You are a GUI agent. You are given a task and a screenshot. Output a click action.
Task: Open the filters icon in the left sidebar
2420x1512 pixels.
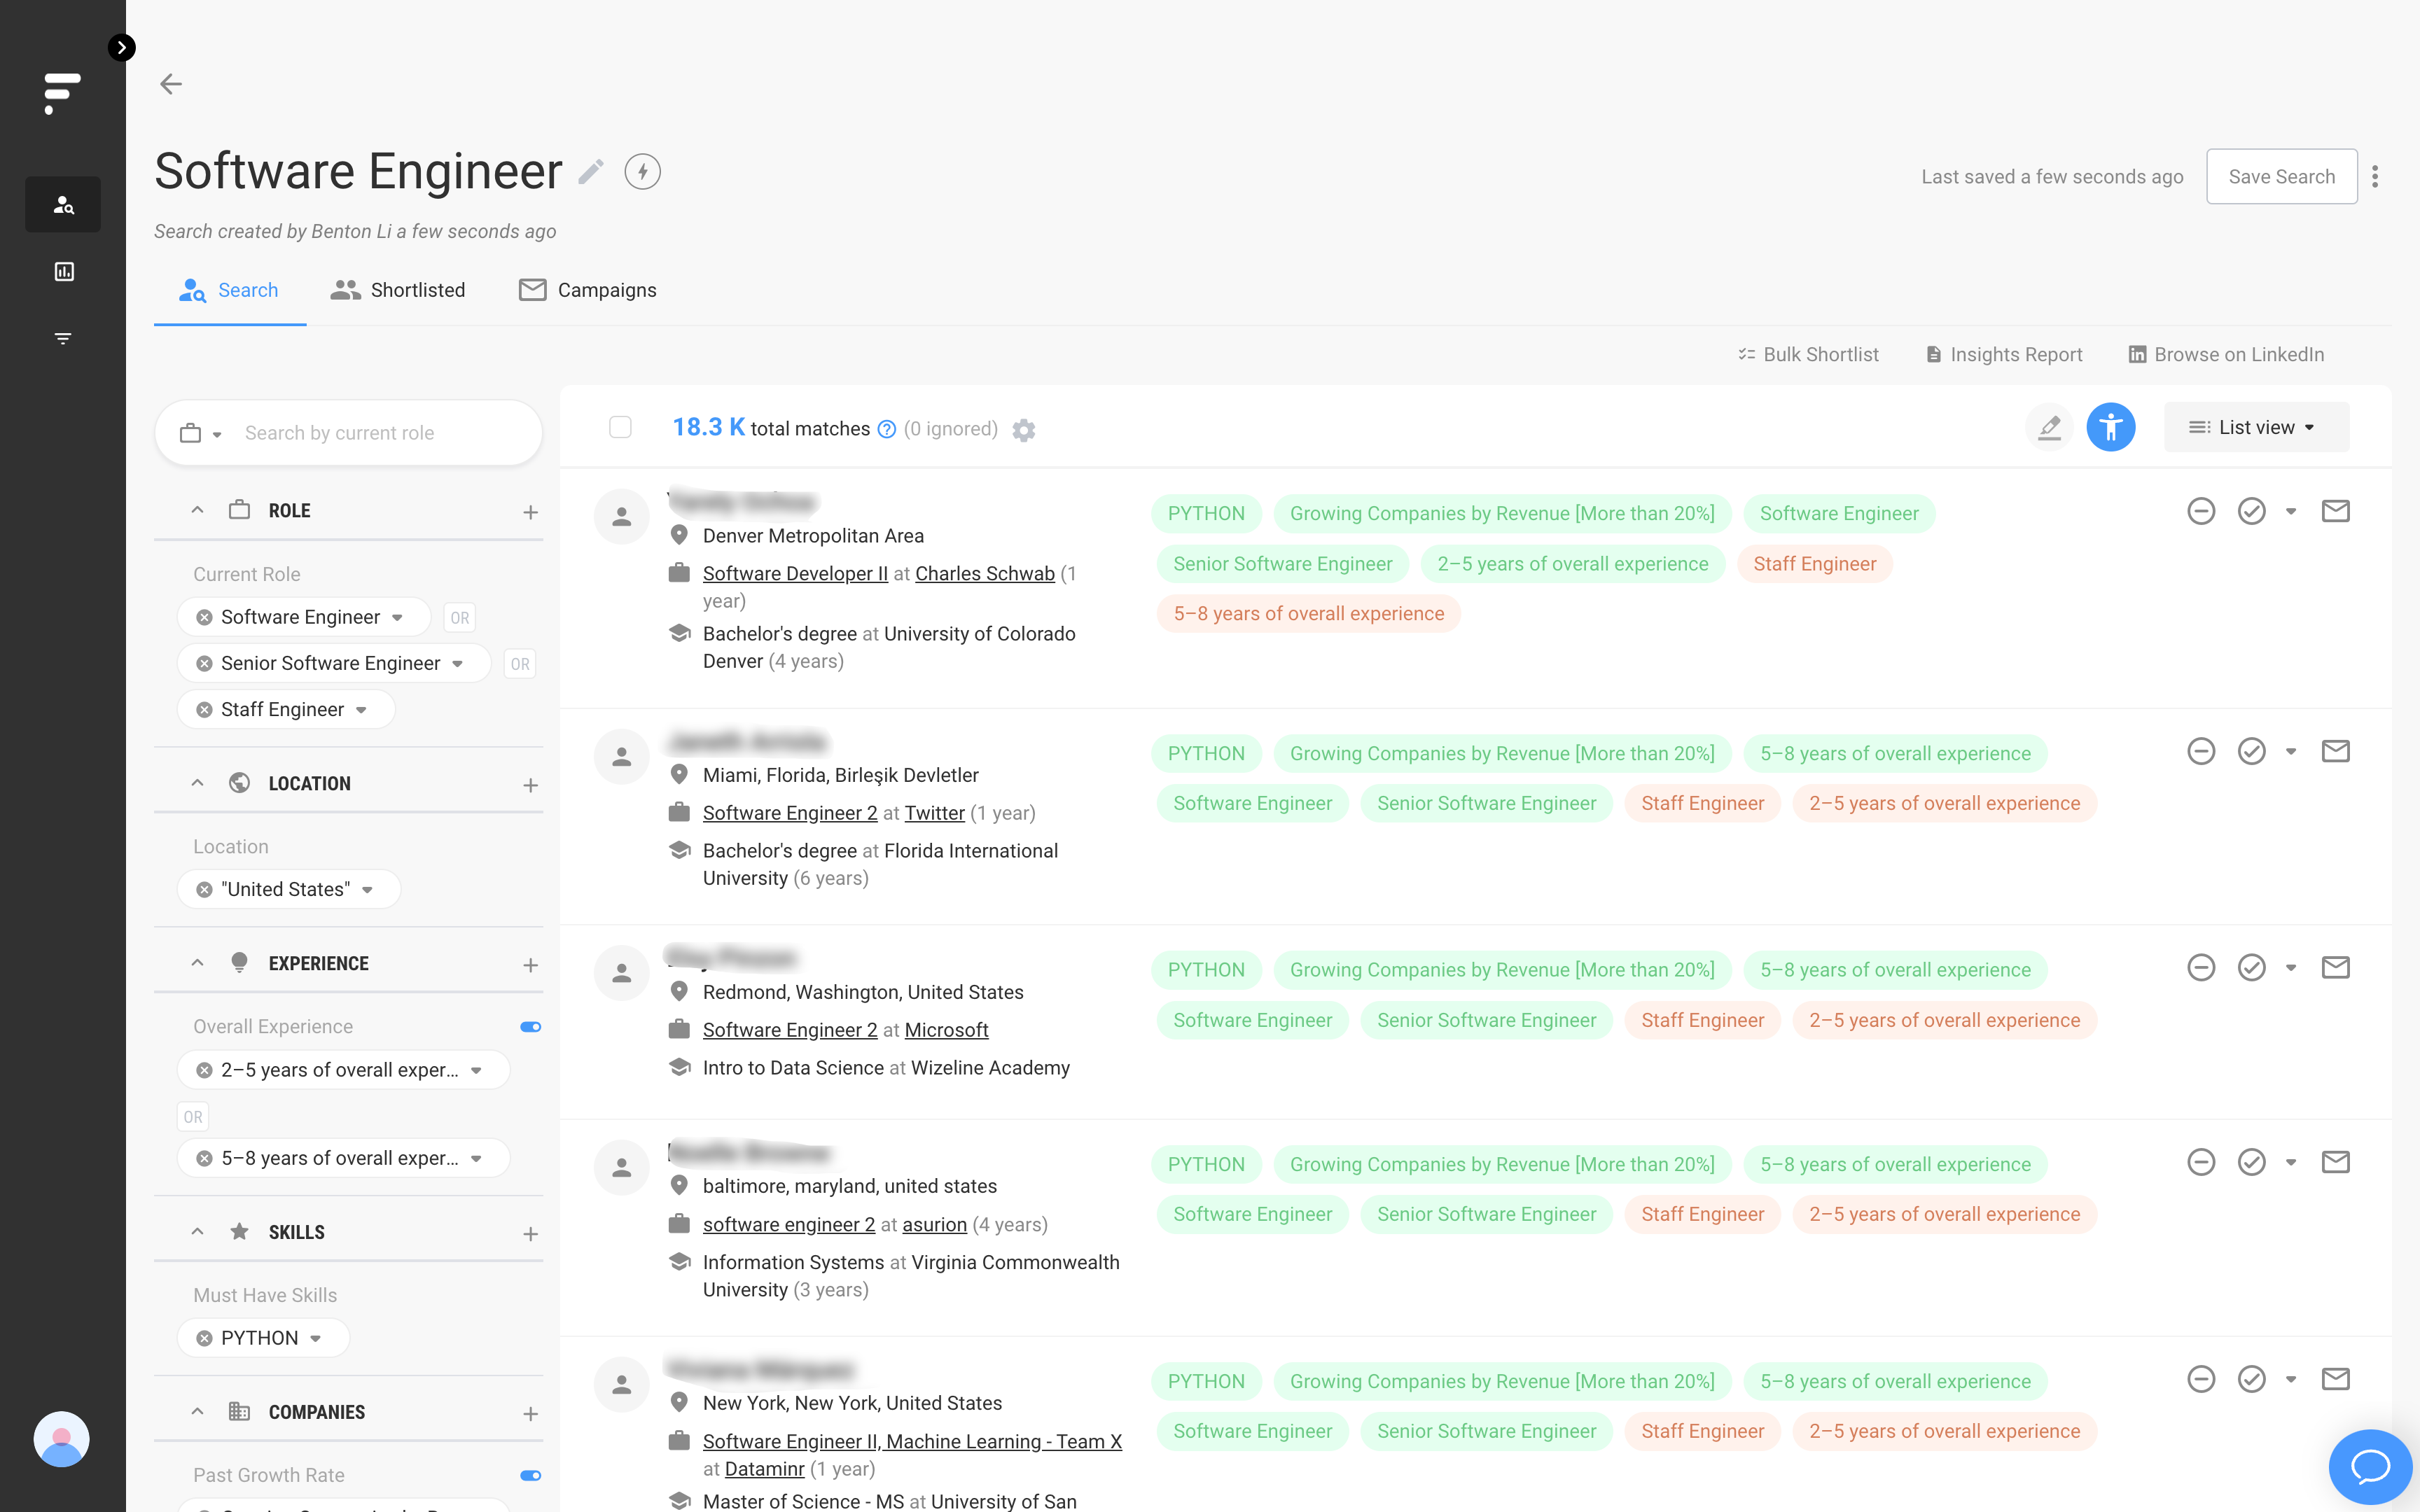click(63, 338)
